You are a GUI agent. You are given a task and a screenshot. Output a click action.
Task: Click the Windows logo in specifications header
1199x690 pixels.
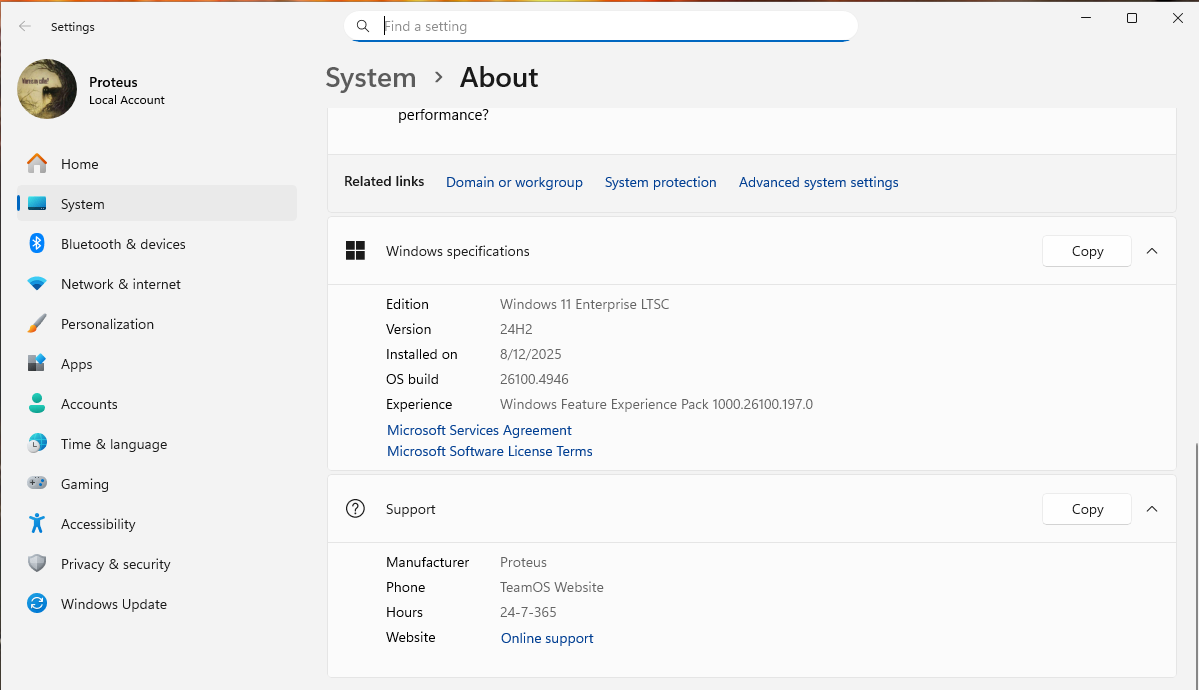pyautogui.click(x=356, y=250)
